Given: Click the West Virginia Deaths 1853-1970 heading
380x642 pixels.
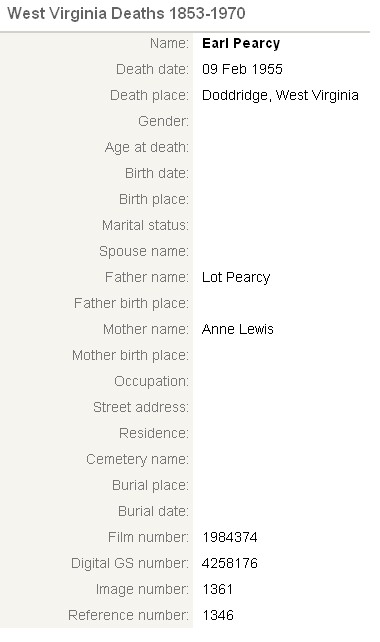Looking at the screenshot, I should pyautogui.click(x=126, y=14).
